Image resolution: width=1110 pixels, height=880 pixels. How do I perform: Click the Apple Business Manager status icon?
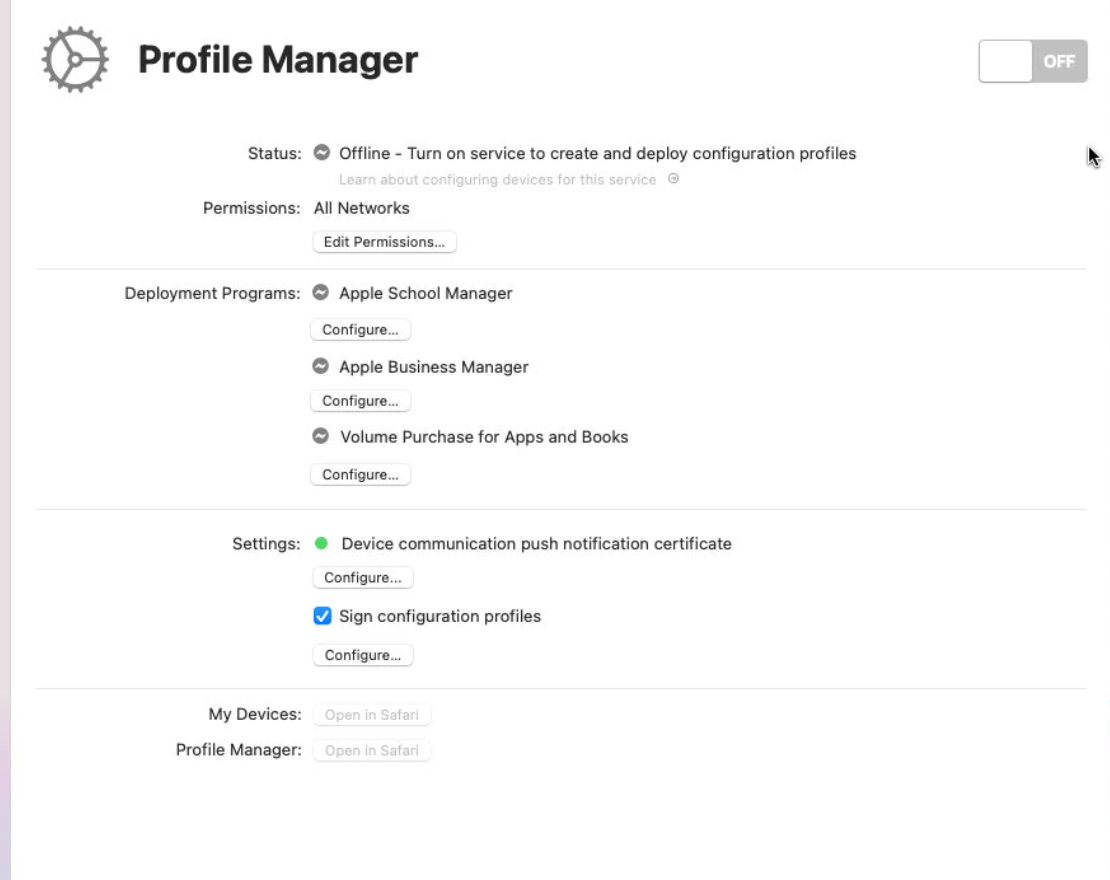coord(321,367)
